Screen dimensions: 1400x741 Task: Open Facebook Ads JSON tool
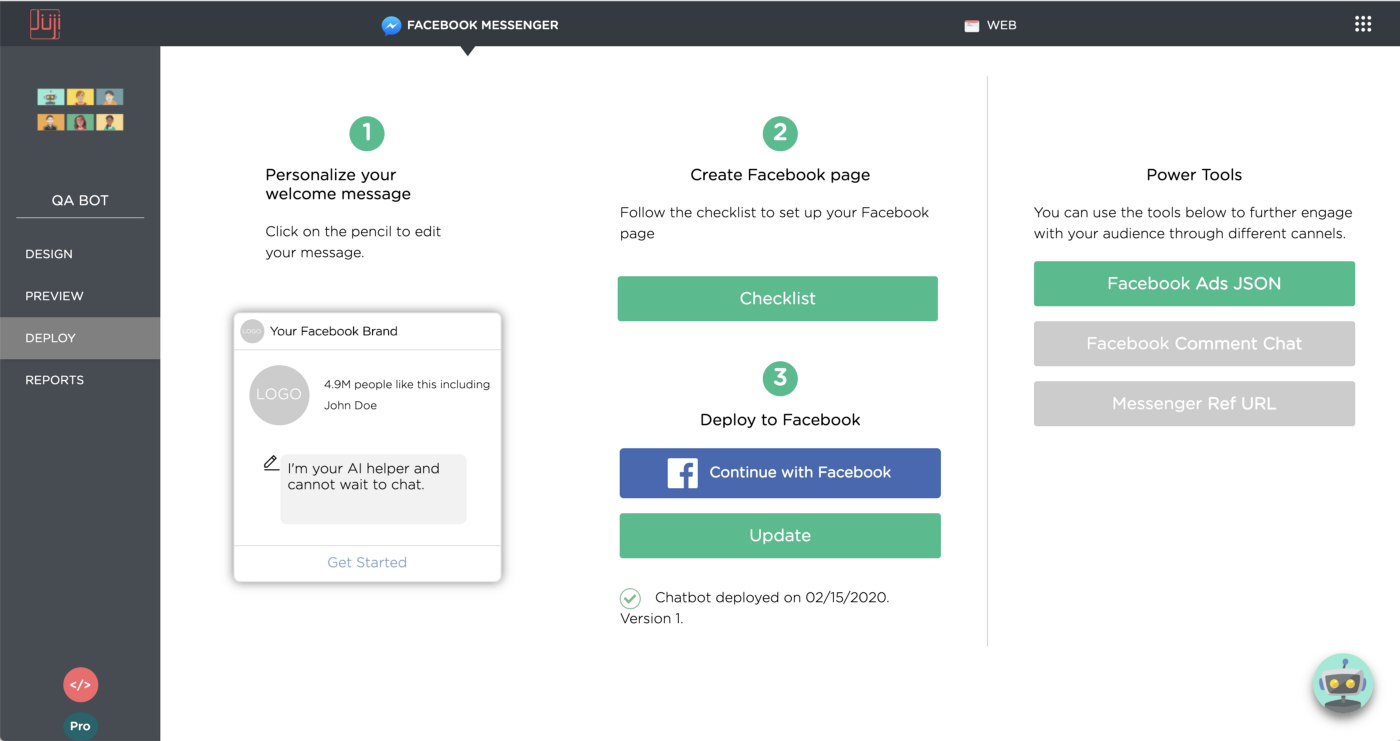(x=1194, y=283)
